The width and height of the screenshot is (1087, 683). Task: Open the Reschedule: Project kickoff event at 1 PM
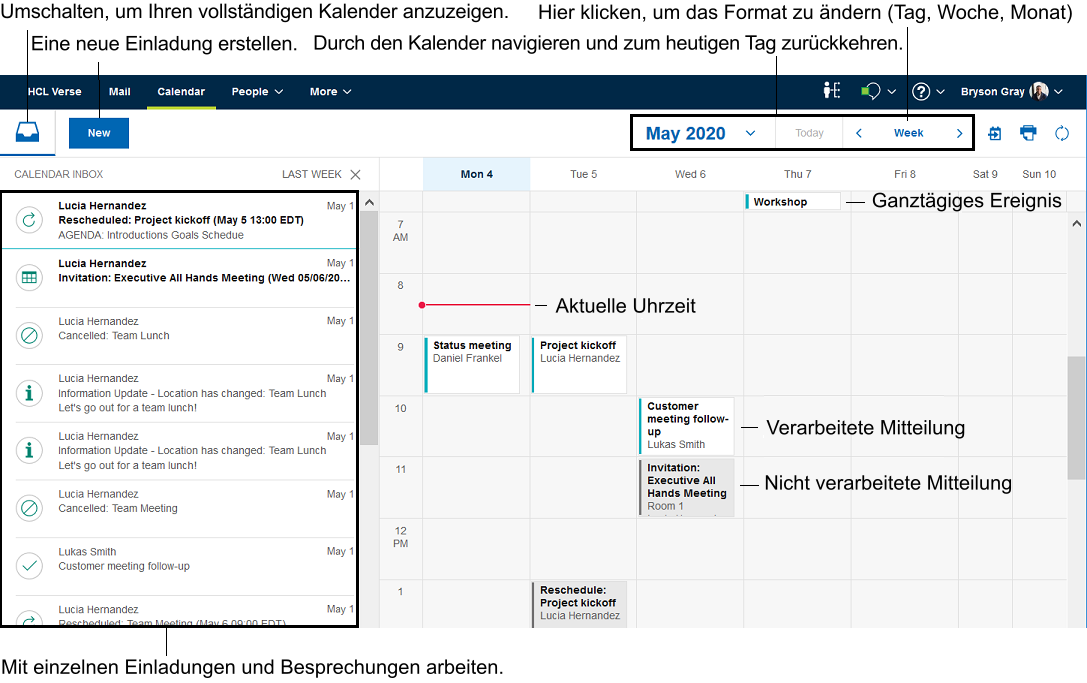pos(579,604)
